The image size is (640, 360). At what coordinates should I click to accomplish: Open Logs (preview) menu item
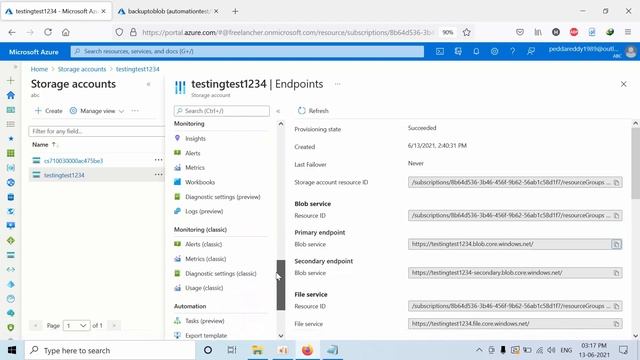204,211
